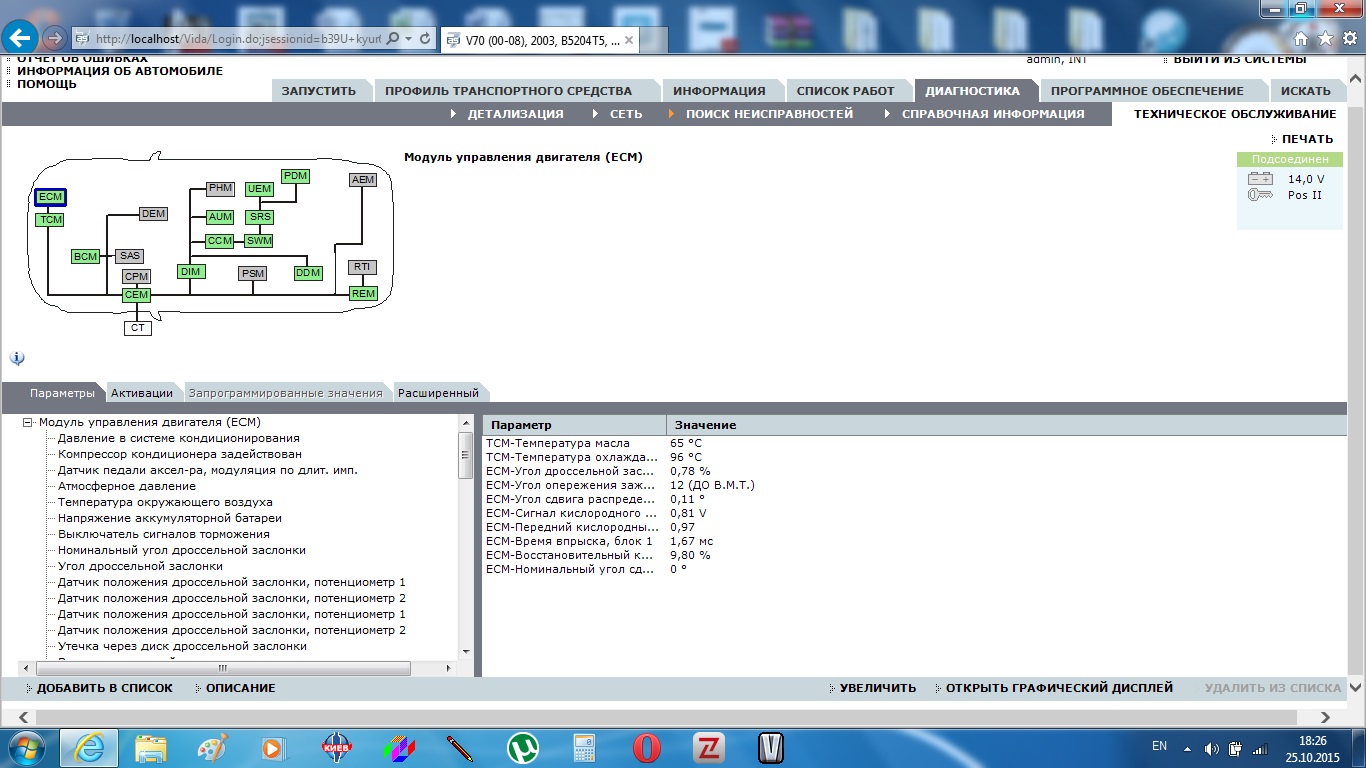The width and height of the screenshot is (1366, 768).
Task: Select the SRS module node
Action: point(260,217)
